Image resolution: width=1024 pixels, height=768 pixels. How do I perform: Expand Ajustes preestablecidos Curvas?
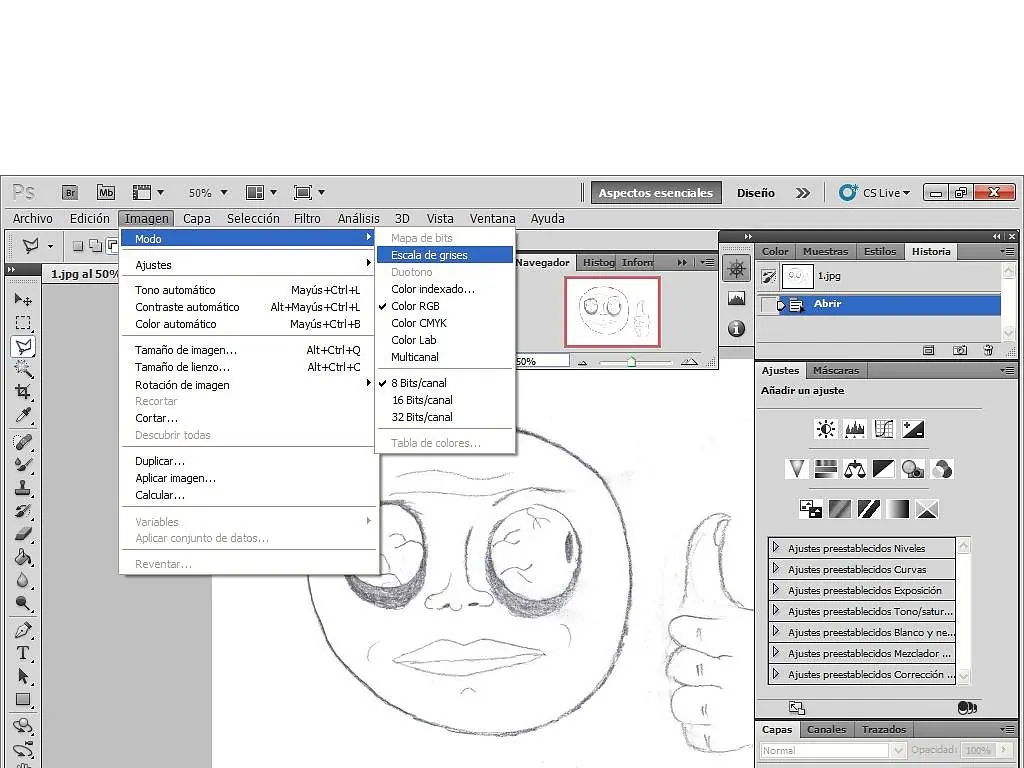776,568
